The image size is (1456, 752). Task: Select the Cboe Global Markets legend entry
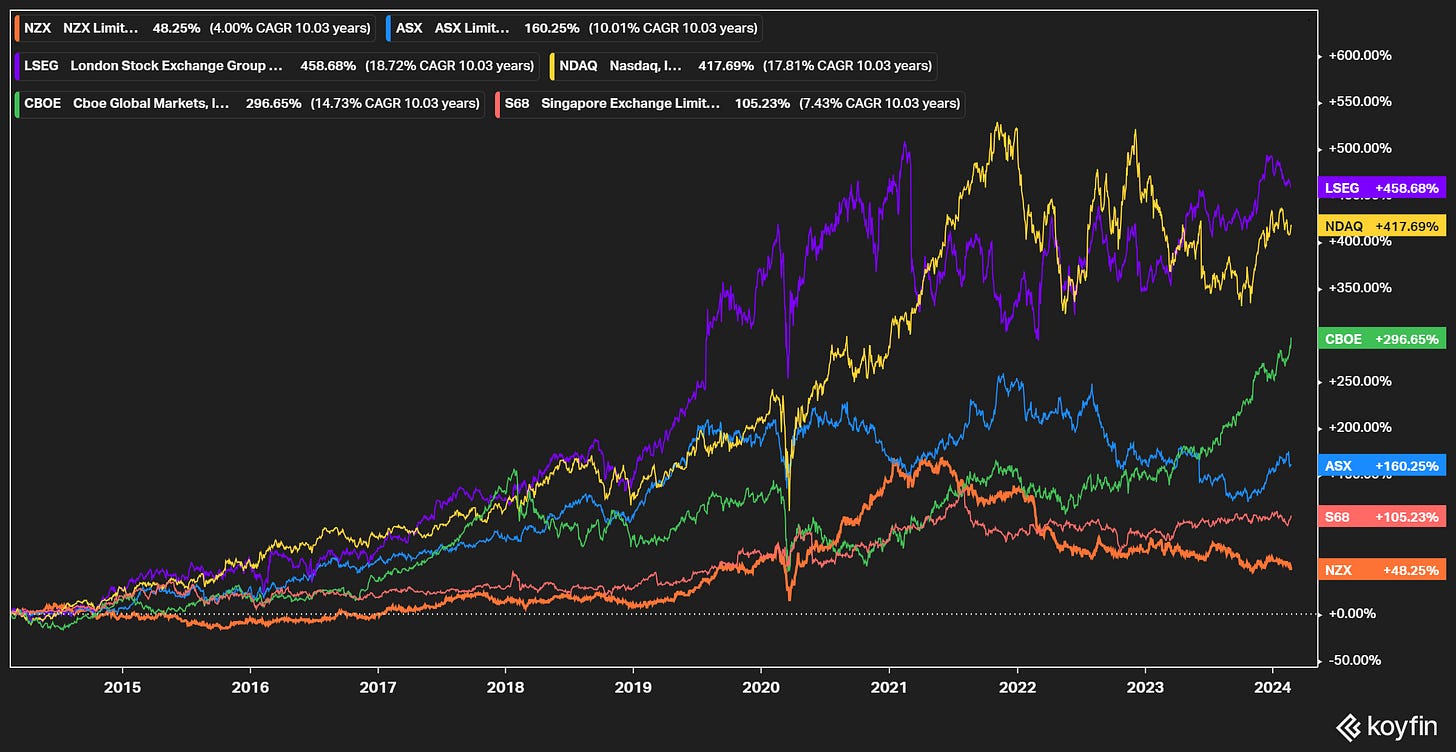(x=250, y=103)
